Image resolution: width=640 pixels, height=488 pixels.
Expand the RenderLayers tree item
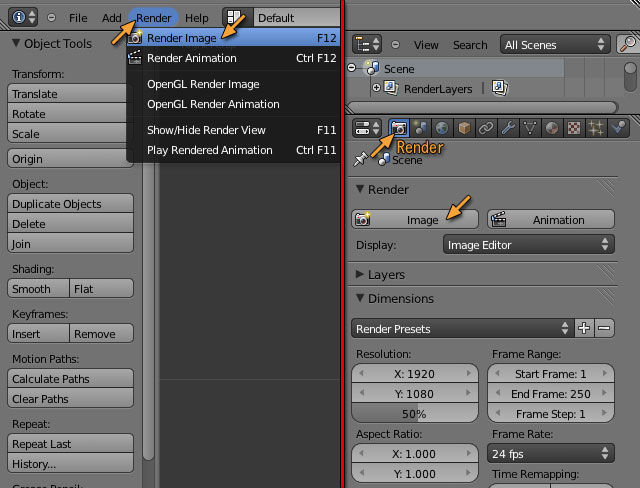[x=377, y=88]
